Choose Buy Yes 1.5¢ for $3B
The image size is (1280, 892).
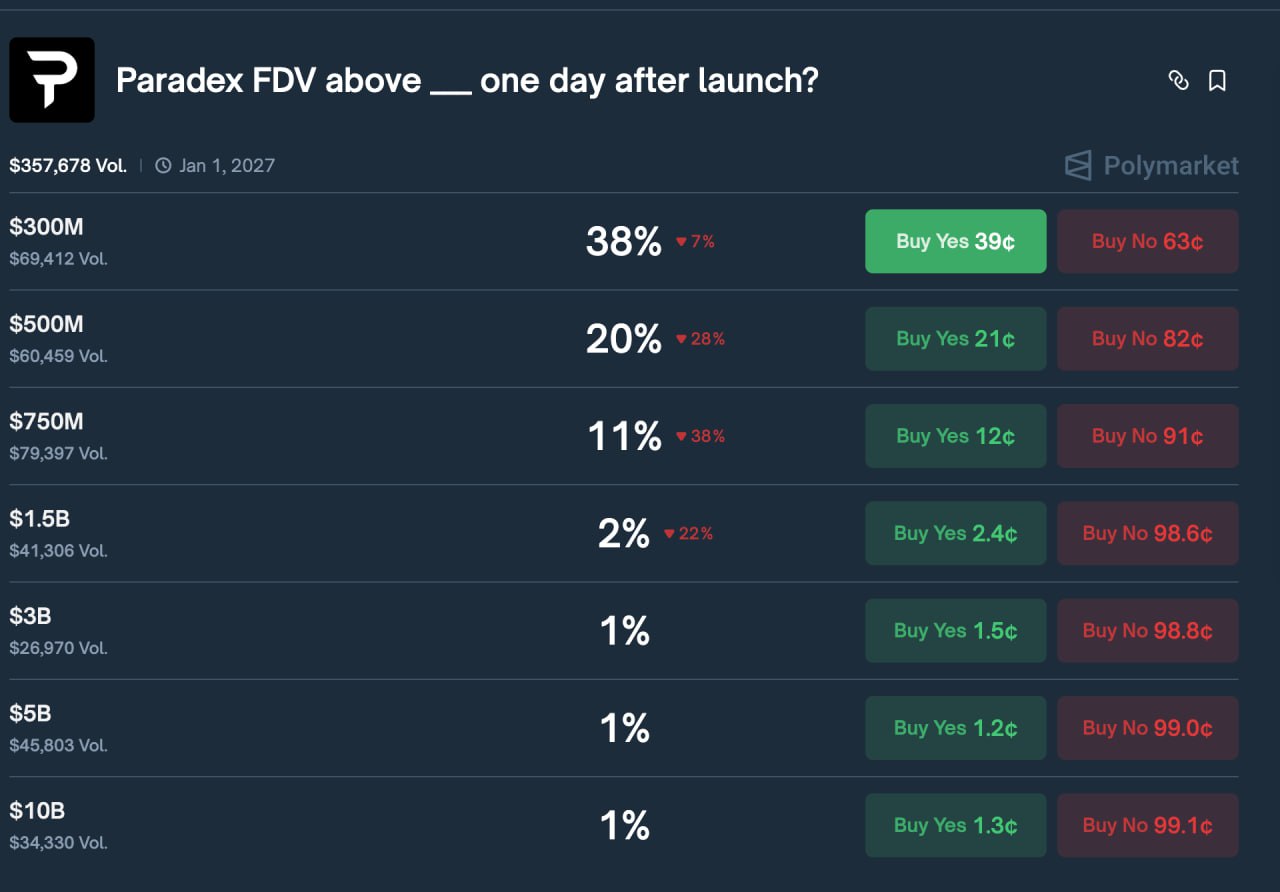pos(955,631)
